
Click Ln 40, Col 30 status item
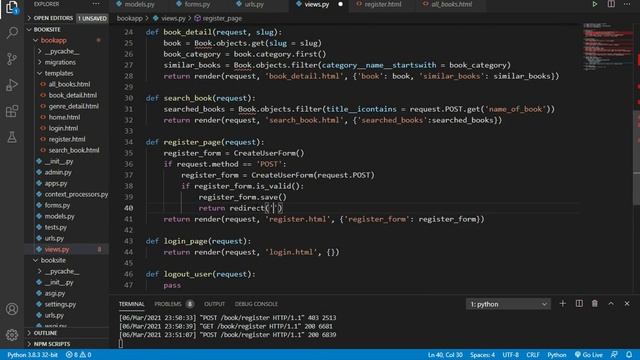(445, 355)
